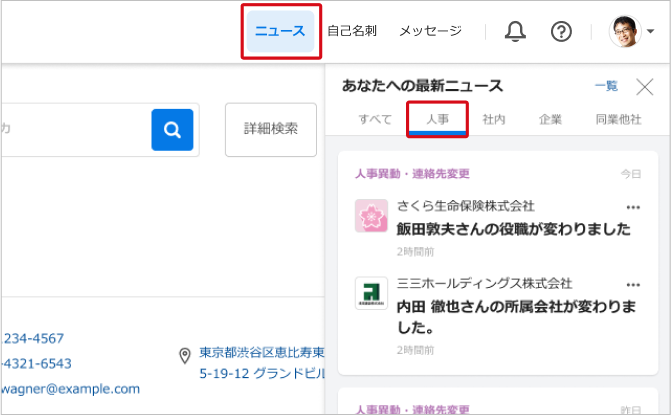Click the wagner@example.com email link
This screenshot has height=415, width=671.
[x=70, y=389]
